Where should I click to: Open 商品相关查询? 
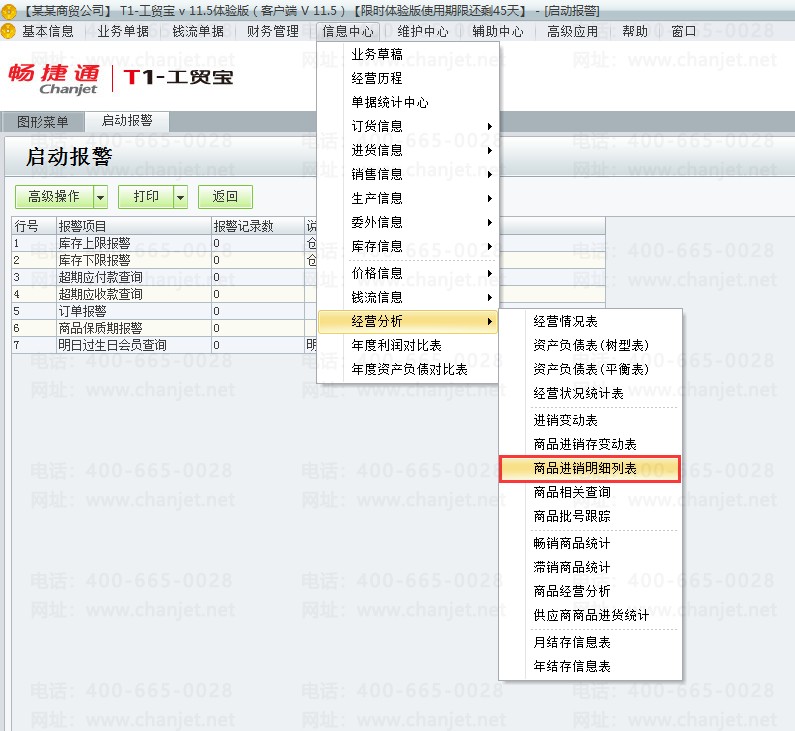point(590,492)
